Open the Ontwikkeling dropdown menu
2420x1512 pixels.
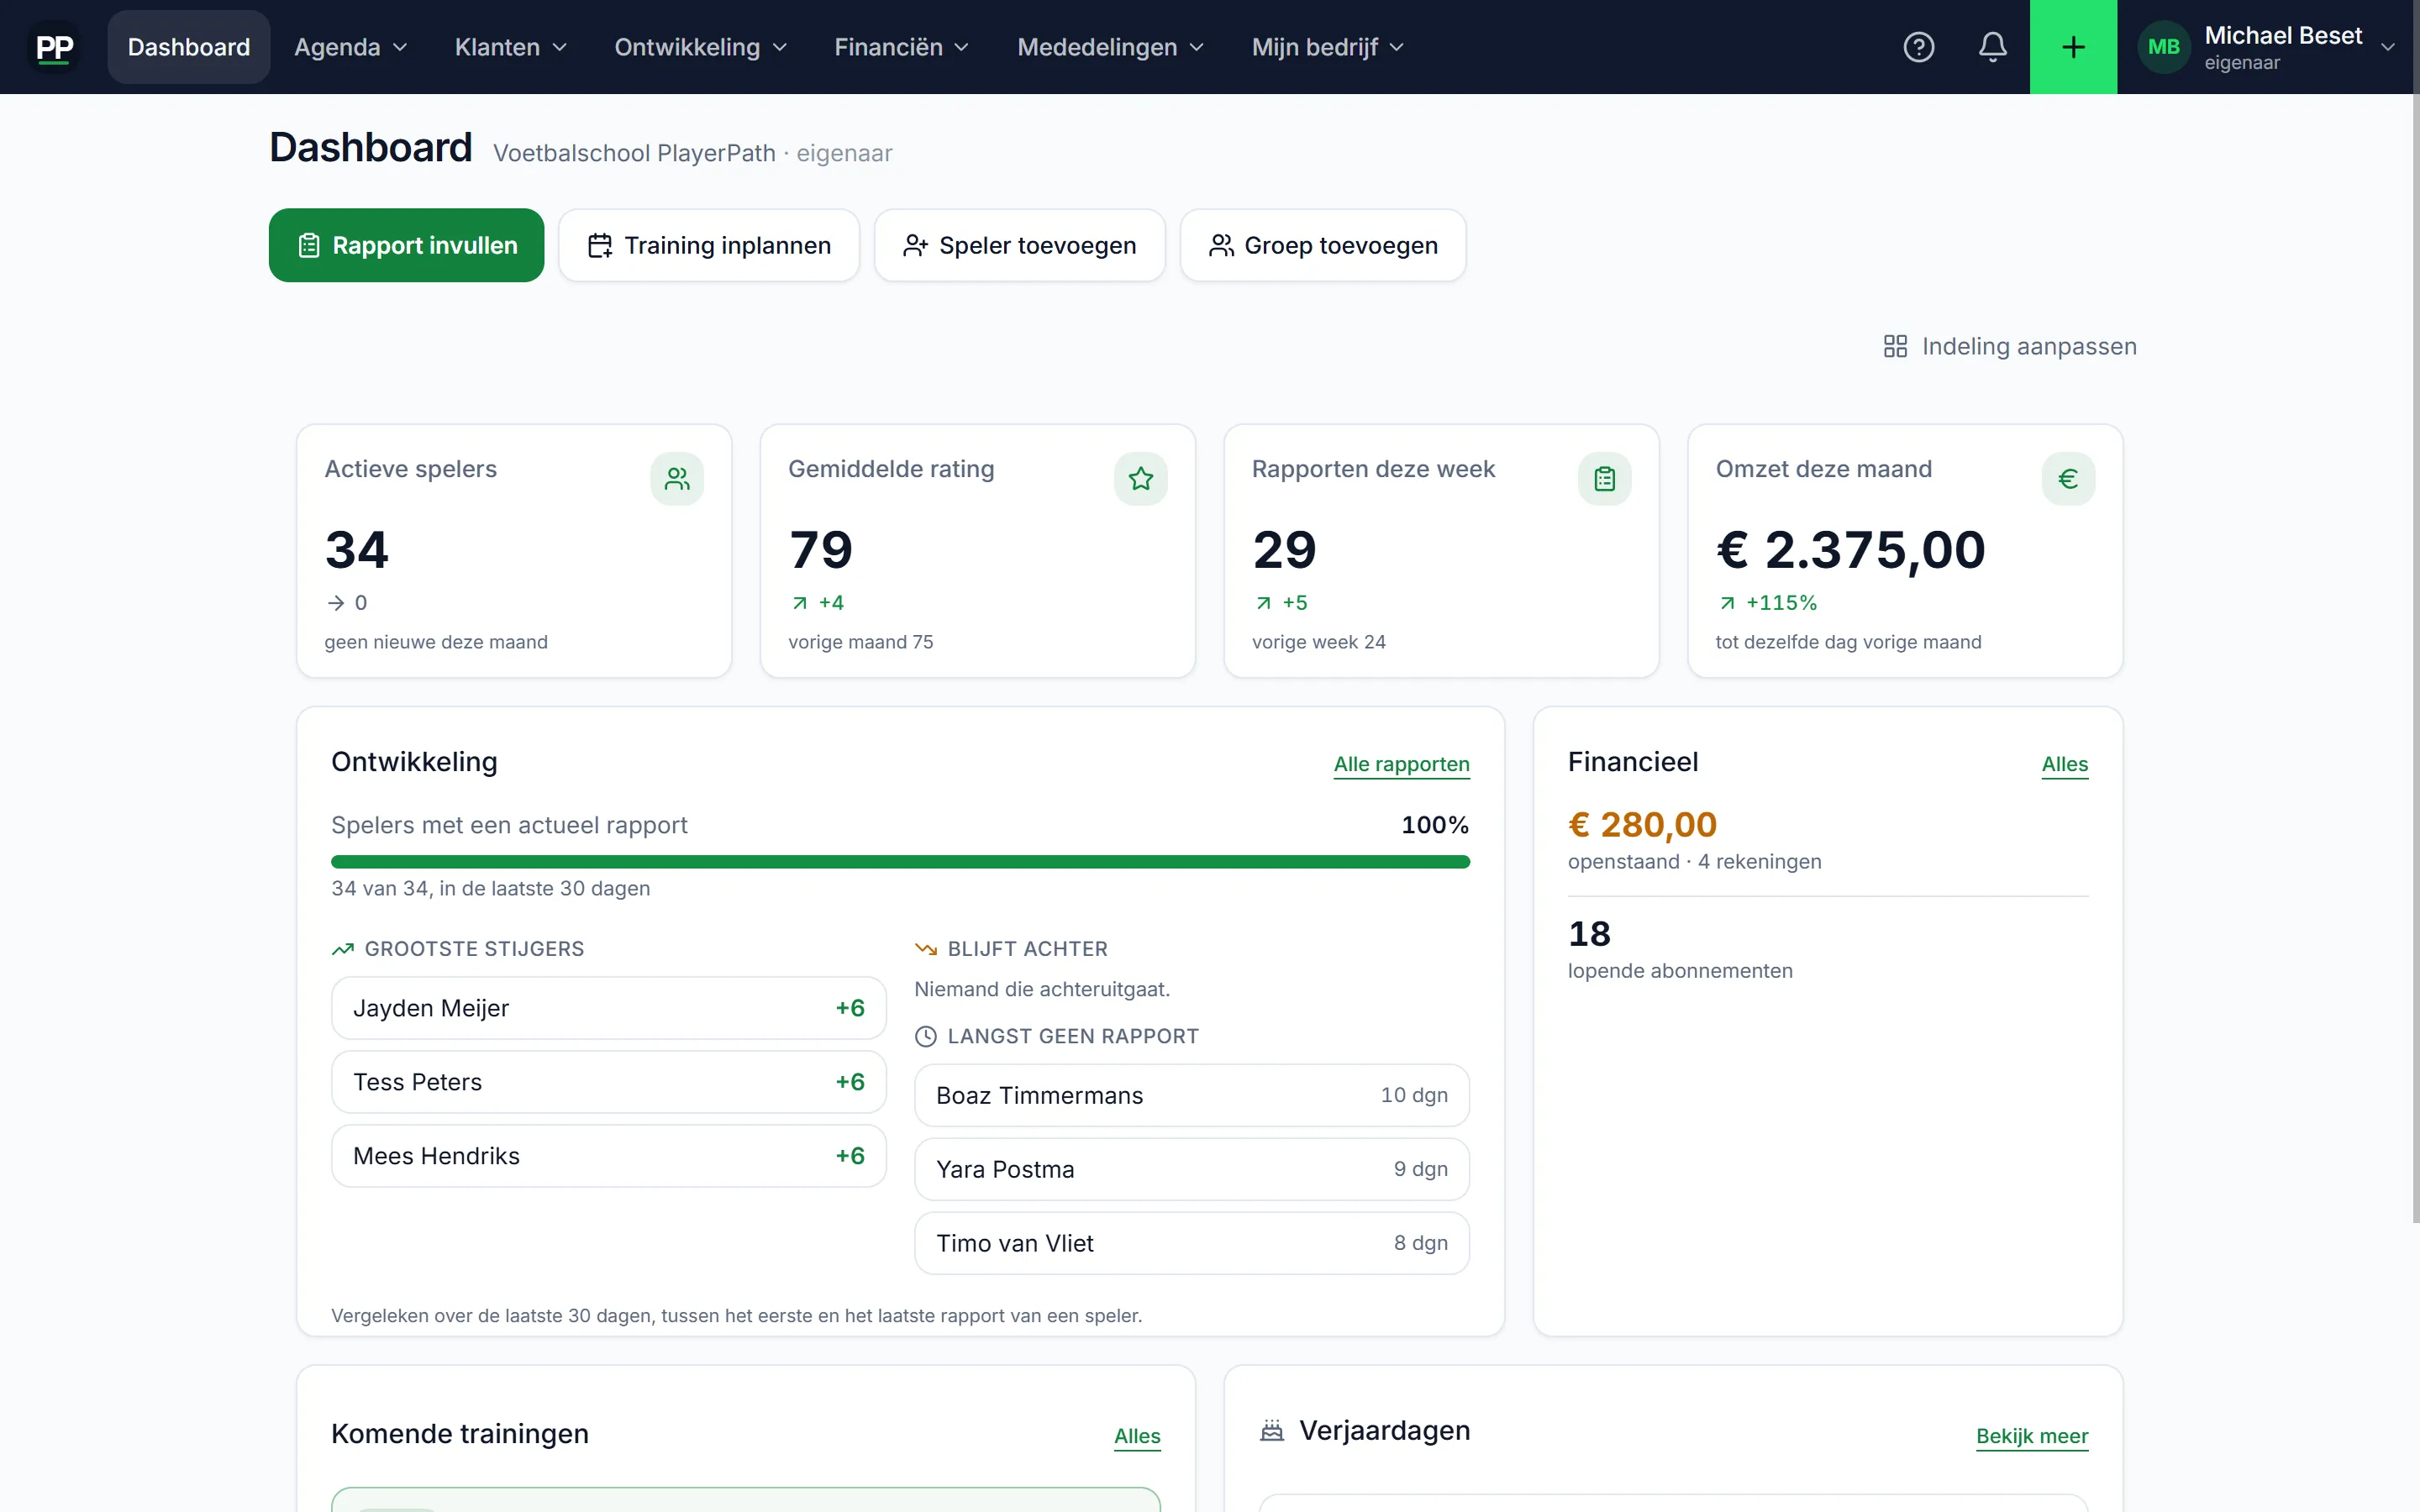point(701,47)
